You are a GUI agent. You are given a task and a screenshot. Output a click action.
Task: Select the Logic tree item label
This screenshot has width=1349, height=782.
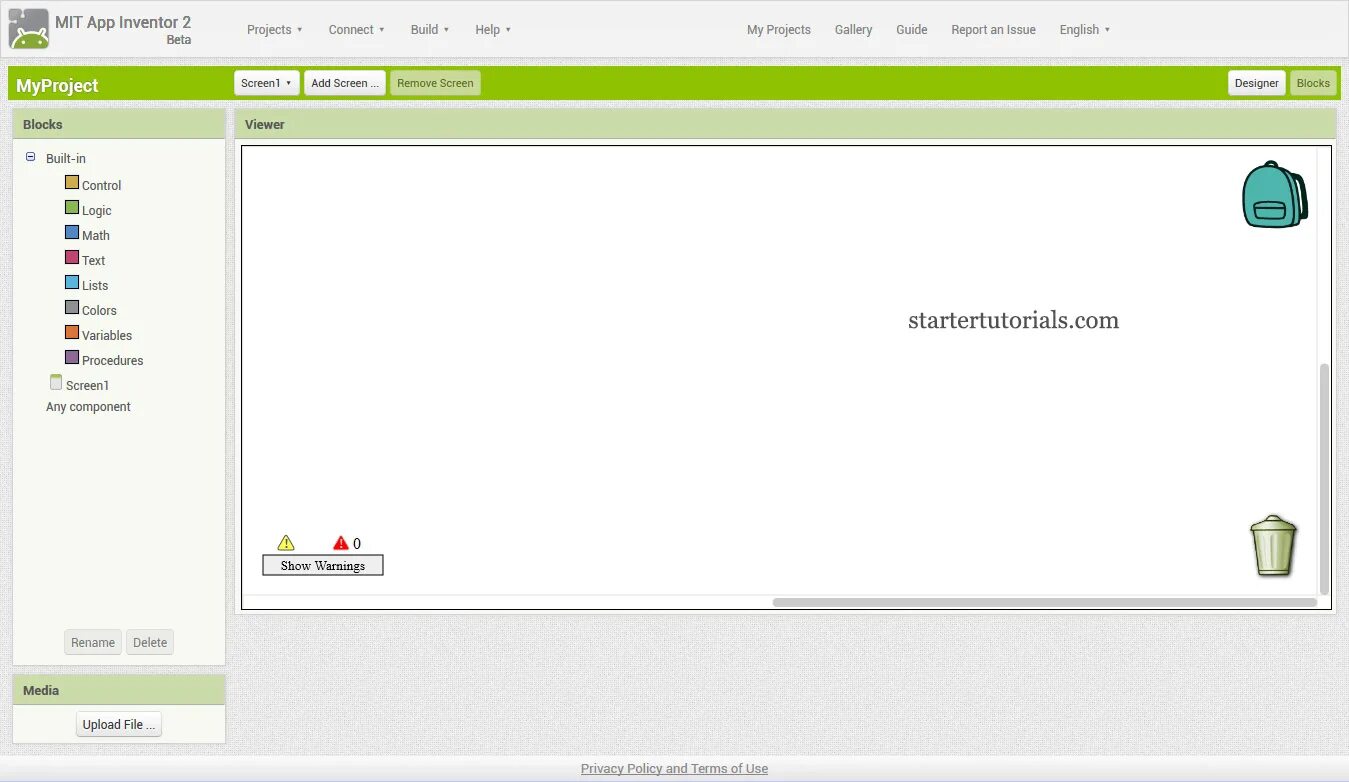[x=97, y=210]
